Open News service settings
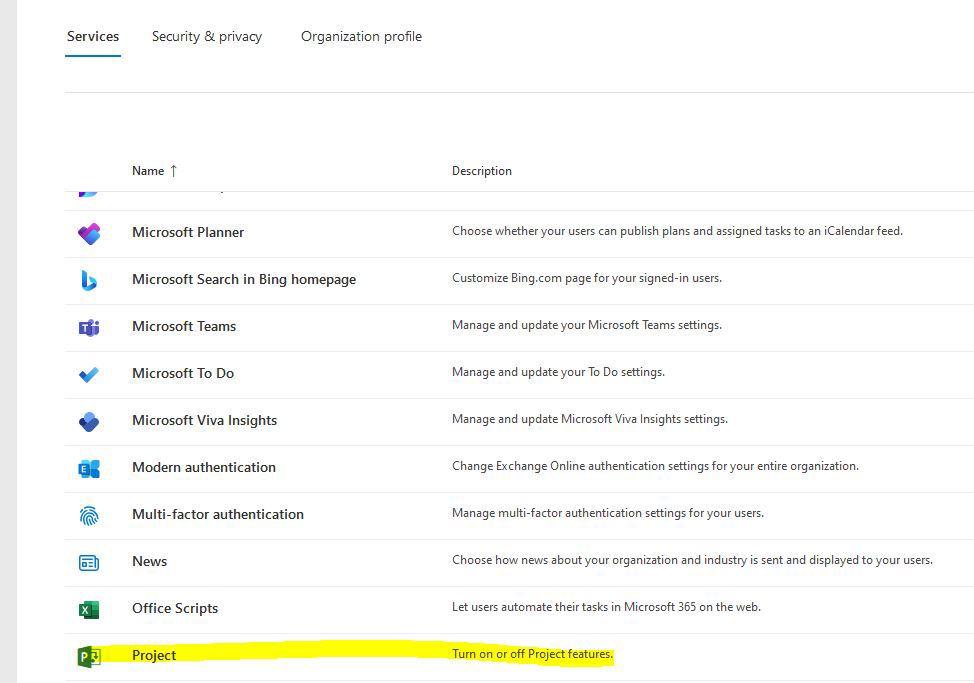974x683 pixels. (150, 561)
